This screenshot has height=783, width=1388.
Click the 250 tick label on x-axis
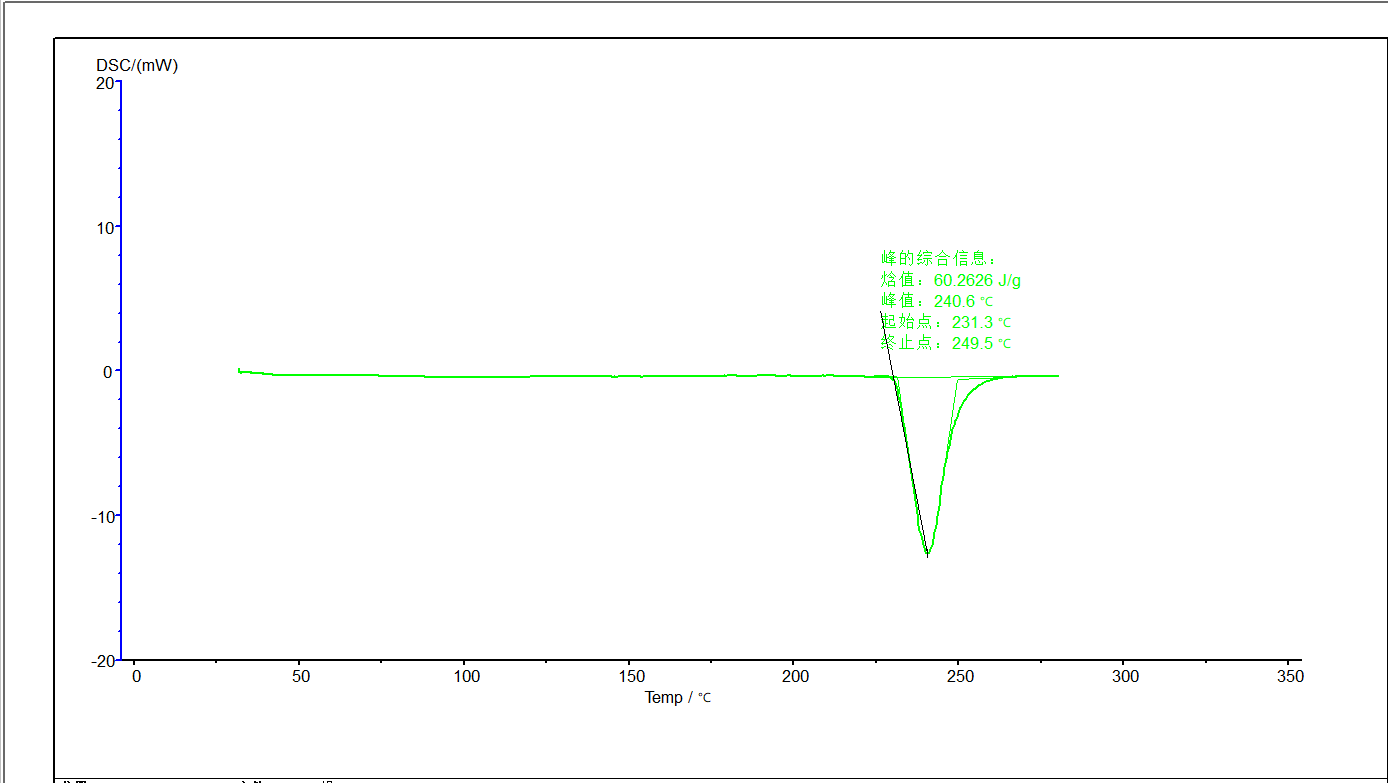(x=960, y=676)
